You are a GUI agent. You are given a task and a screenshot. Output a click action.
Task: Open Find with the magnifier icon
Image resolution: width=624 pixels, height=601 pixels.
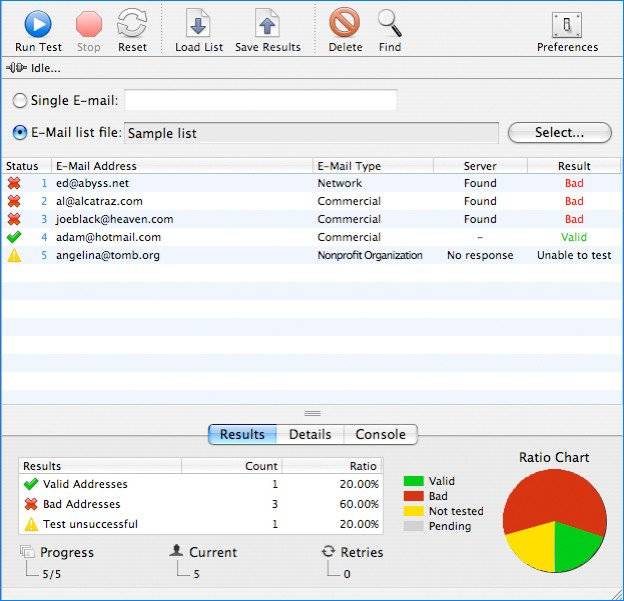[390, 23]
